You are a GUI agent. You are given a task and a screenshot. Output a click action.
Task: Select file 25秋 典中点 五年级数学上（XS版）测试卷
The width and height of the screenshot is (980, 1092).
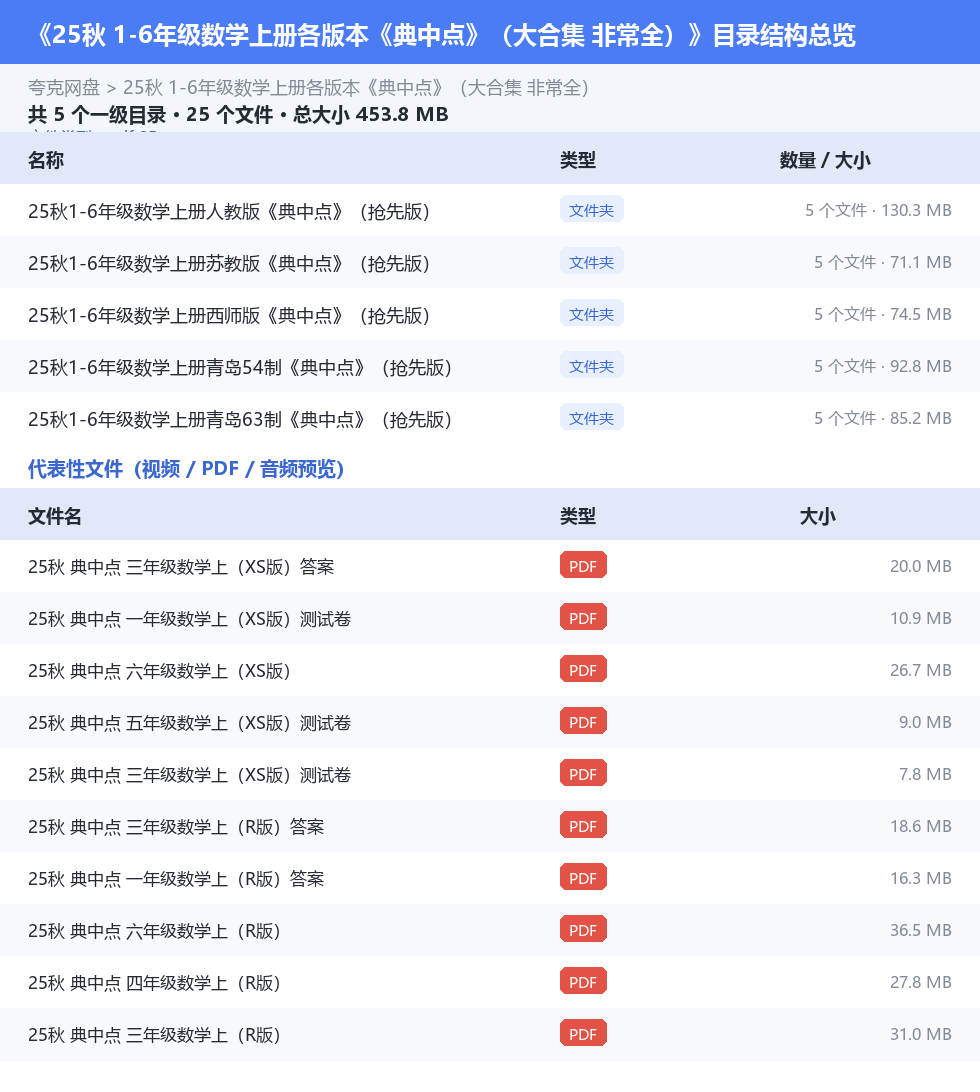click(x=189, y=723)
